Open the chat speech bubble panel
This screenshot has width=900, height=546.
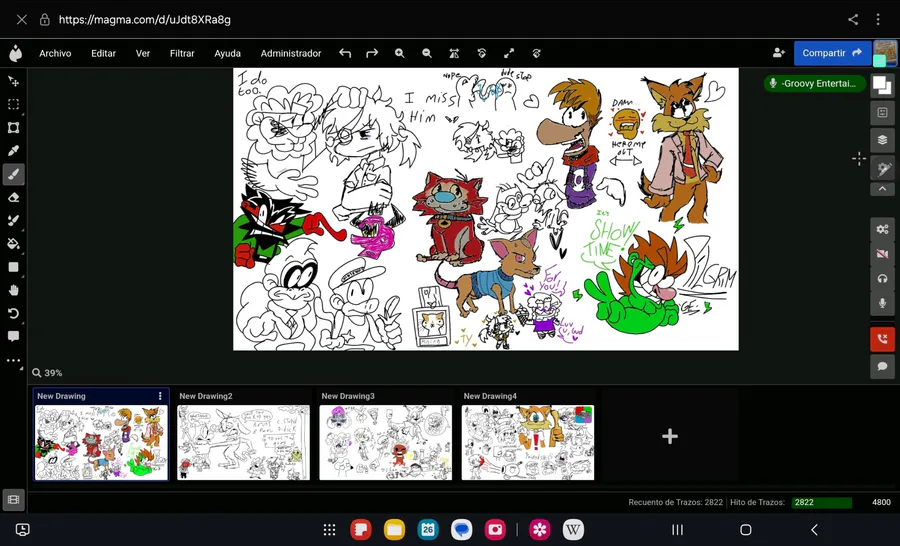(882, 366)
